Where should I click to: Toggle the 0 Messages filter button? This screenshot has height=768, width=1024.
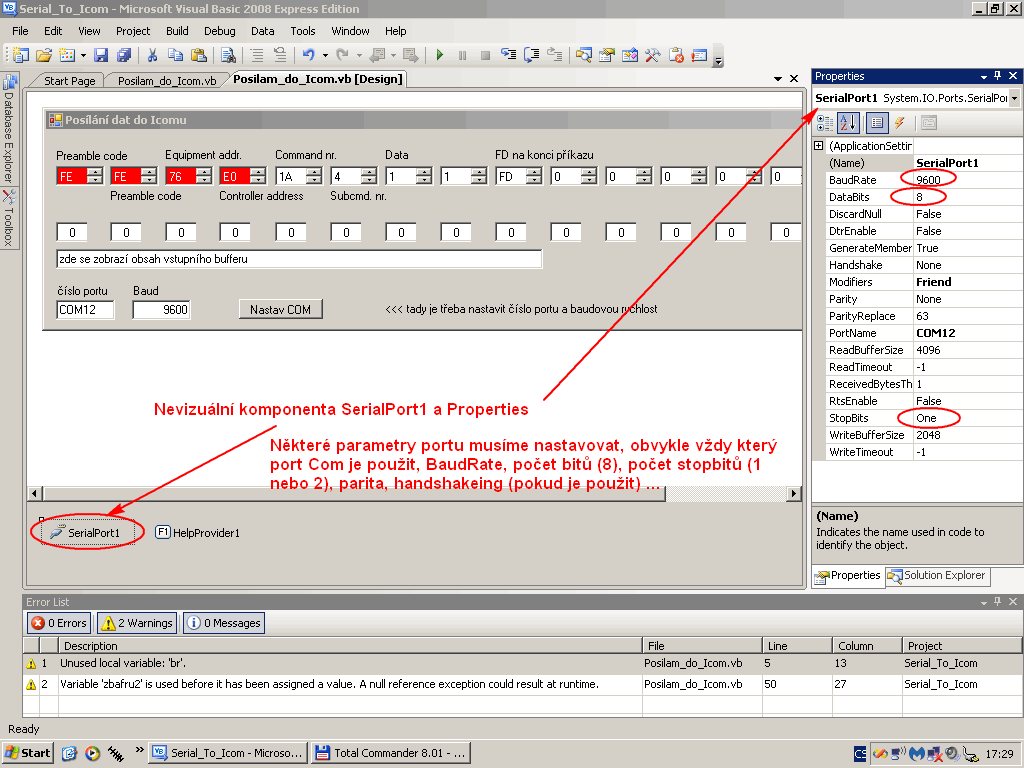pyautogui.click(x=223, y=623)
